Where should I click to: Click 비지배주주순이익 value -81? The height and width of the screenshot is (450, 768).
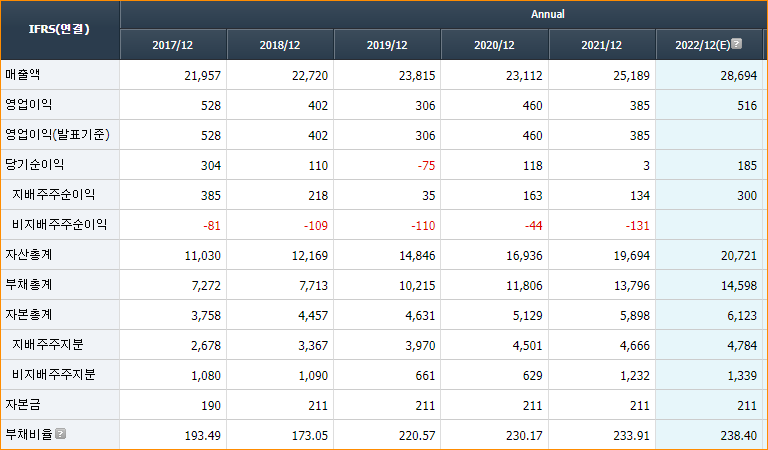212,226
